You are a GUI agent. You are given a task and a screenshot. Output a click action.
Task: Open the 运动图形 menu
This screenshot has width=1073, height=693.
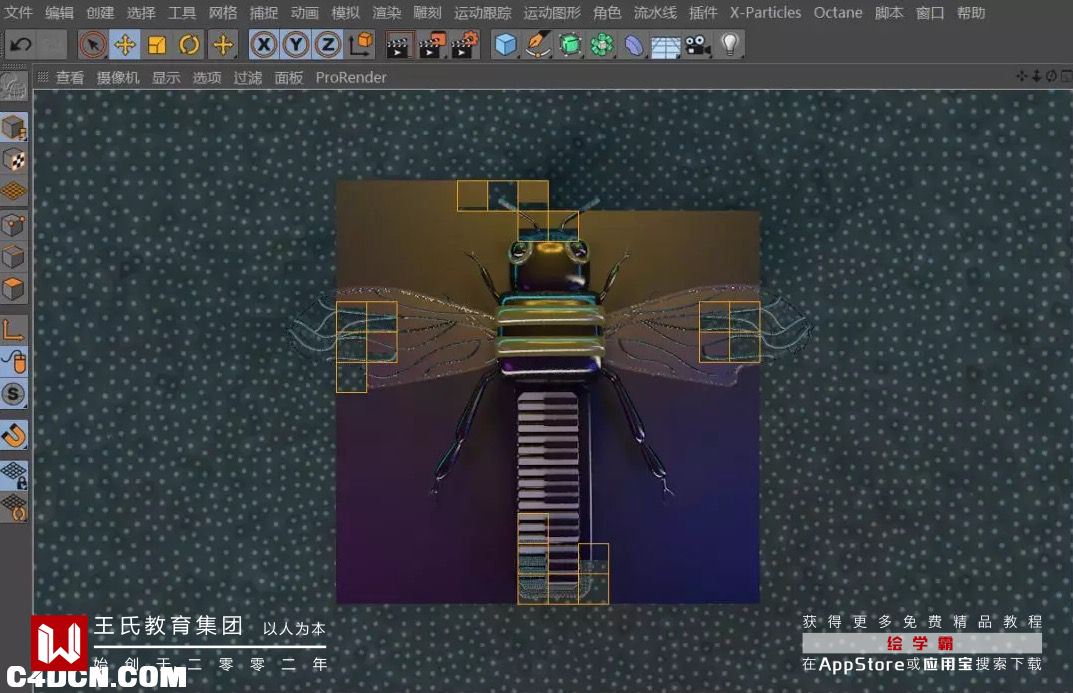click(552, 12)
